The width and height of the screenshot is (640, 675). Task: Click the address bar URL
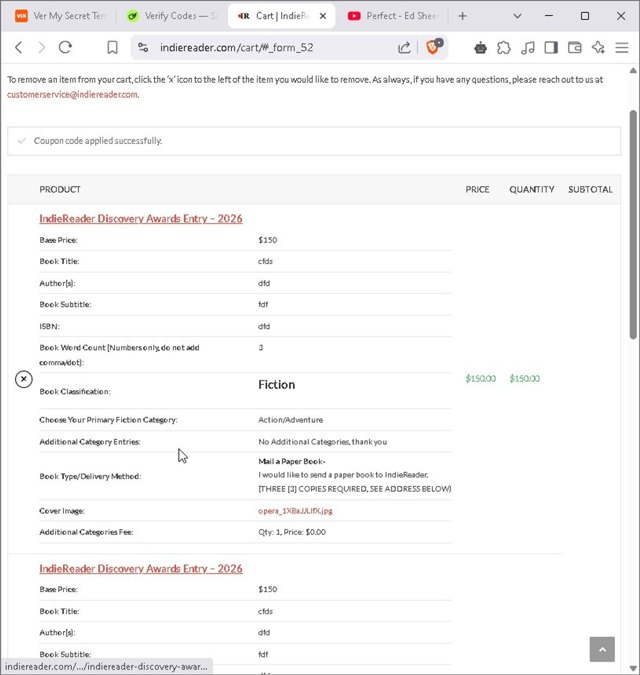point(236,47)
